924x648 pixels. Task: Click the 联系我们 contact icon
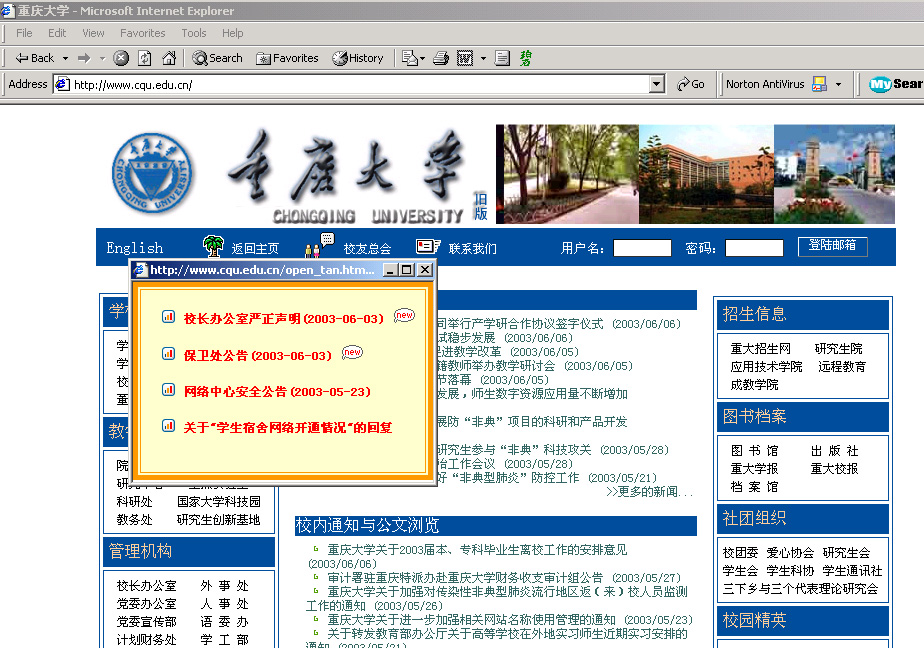tap(428, 247)
